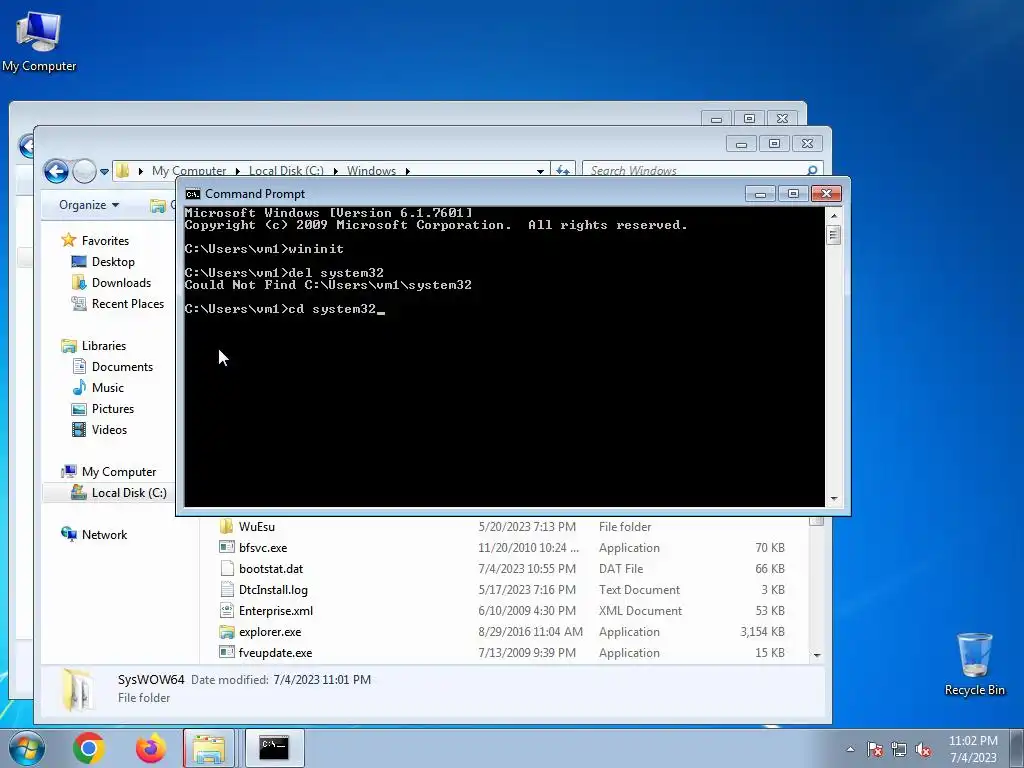Viewport: 1024px width, 768px height.
Task: Click the Command Prompt title bar icon
Action: click(x=193, y=193)
